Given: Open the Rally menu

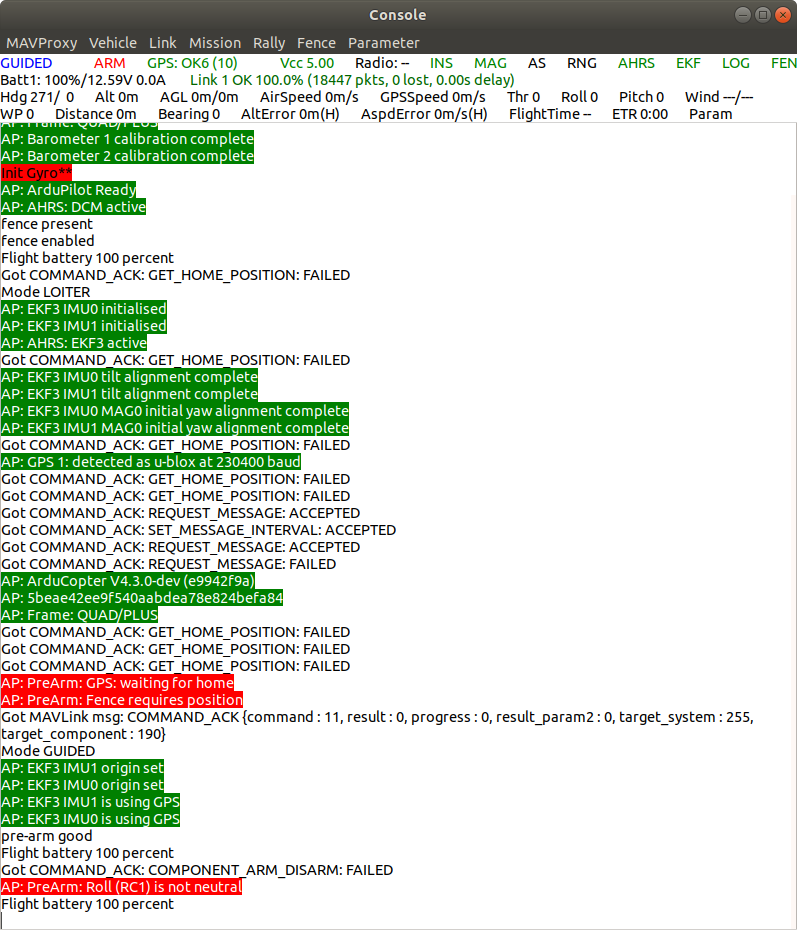Looking at the screenshot, I should pyautogui.click(x=269, y=43).
